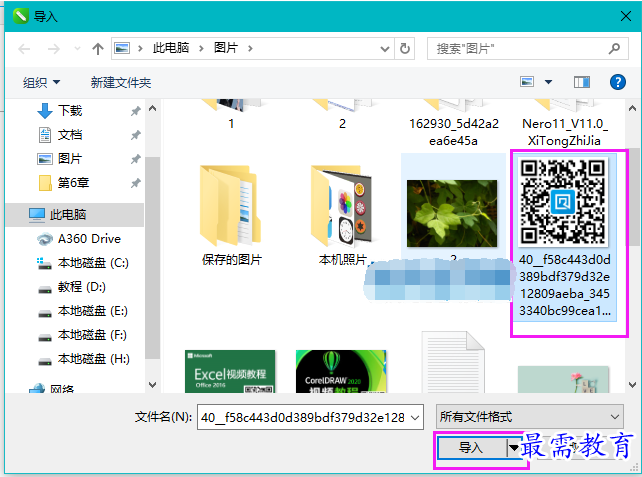Image resolution: width=642 pixels, height=477 pixels.
Task: Close the 导入 dialog
Action: pos(626,16)
